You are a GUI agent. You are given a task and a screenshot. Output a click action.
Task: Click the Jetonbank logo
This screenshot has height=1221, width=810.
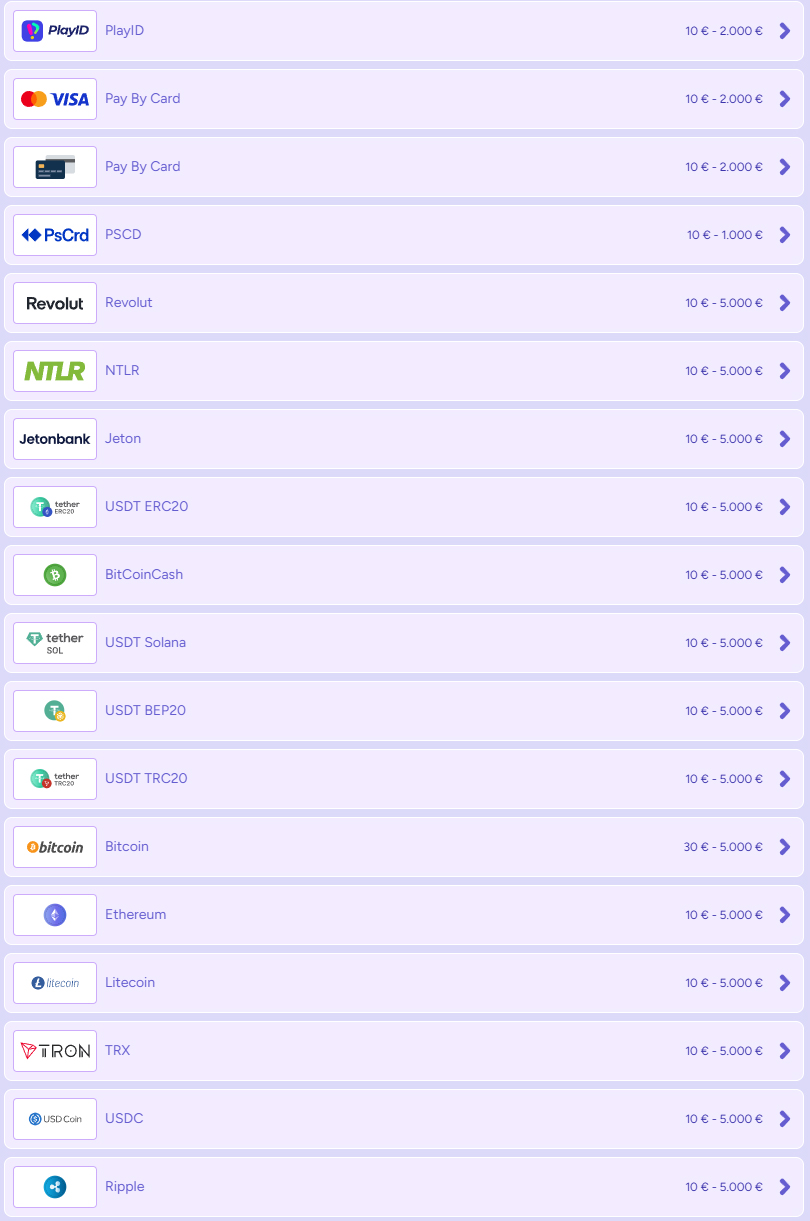(x=55, y=439)
